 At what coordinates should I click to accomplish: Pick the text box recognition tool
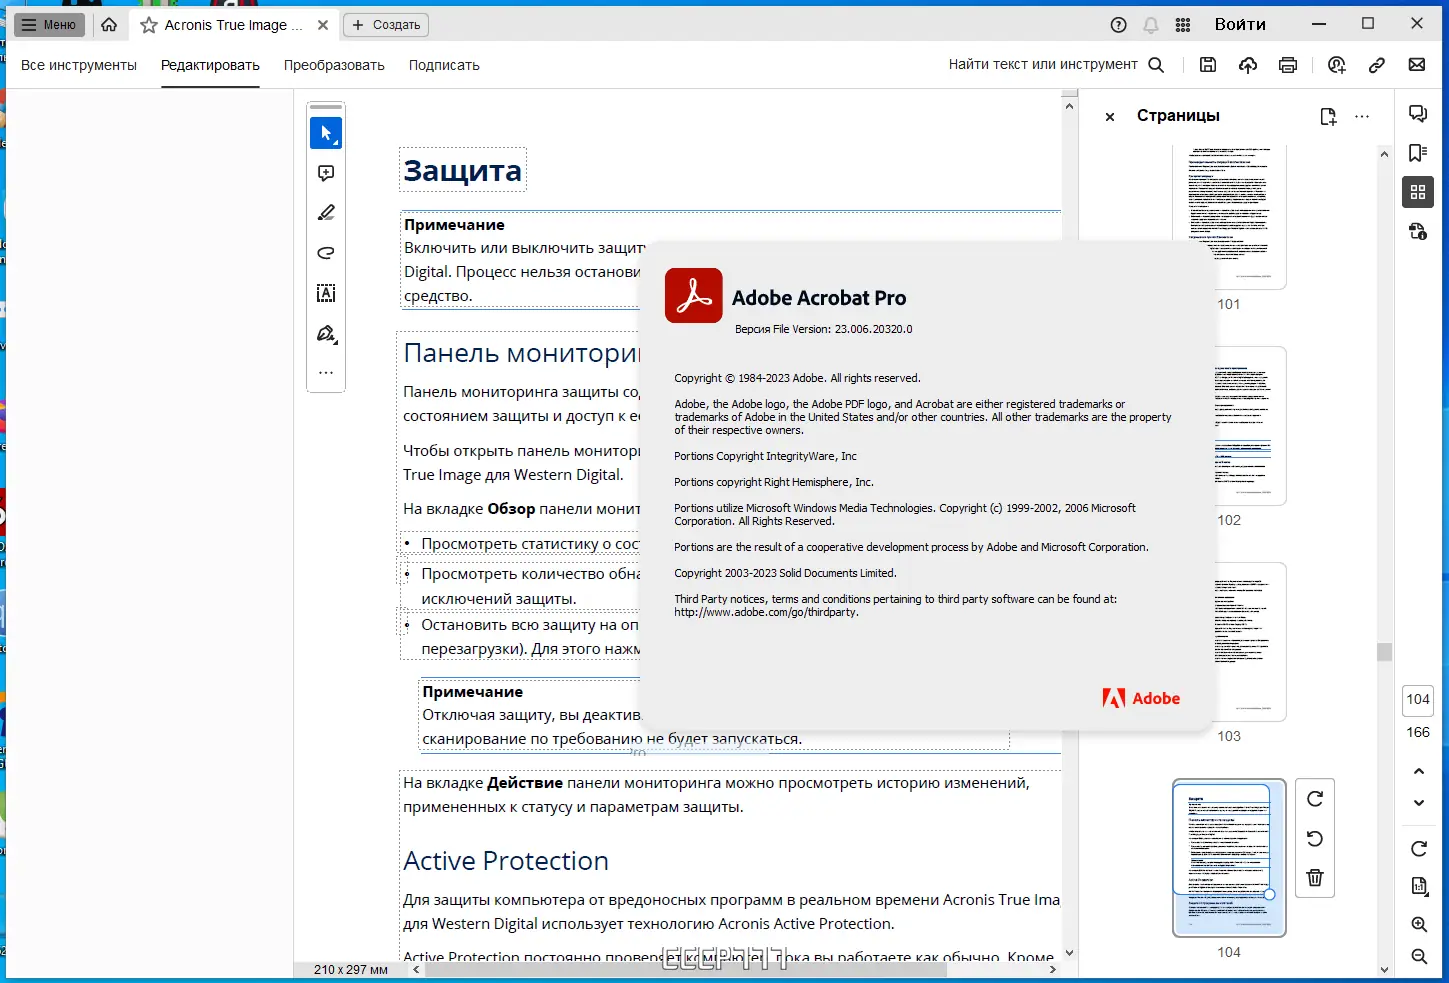(x=326, y=293)
